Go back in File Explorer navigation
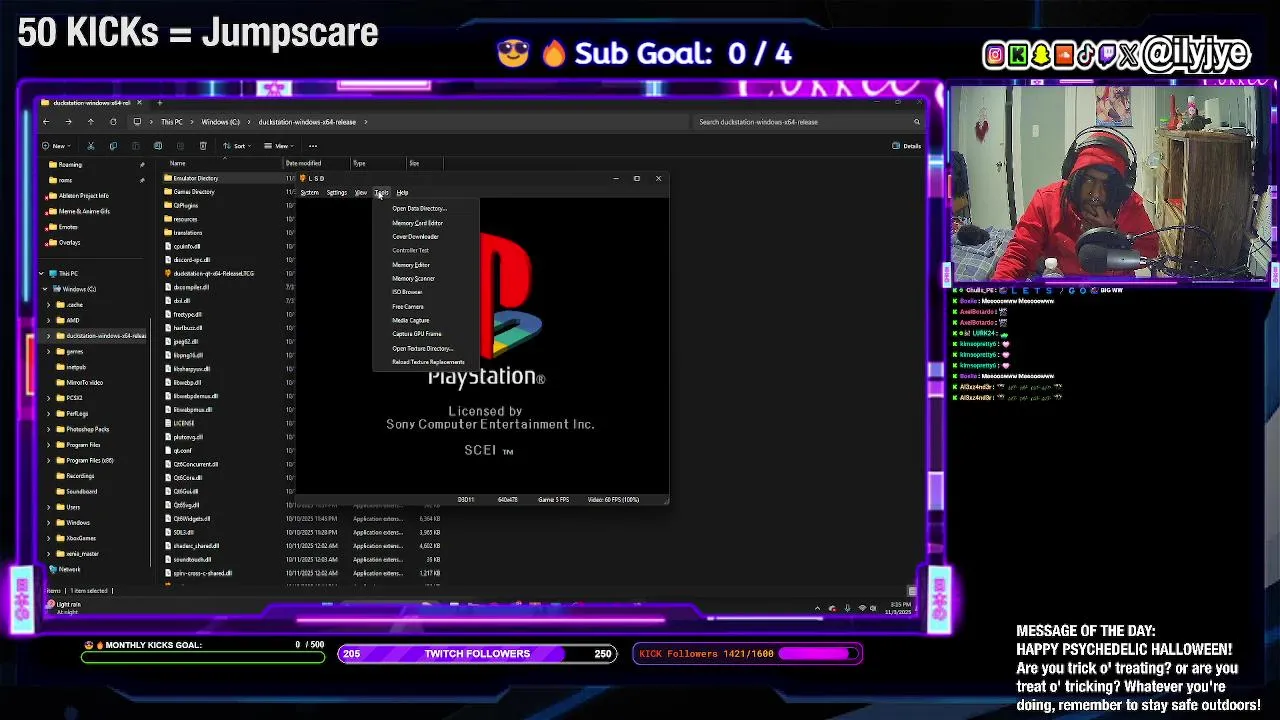 pyautogui.click(x=46, y=122)
